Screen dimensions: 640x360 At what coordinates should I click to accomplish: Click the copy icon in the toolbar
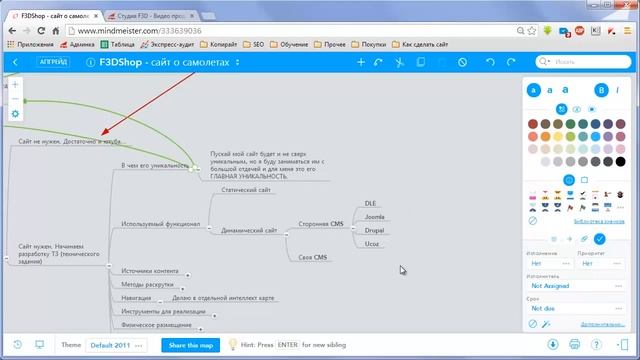pyautogui.click(x=421, y=62)
